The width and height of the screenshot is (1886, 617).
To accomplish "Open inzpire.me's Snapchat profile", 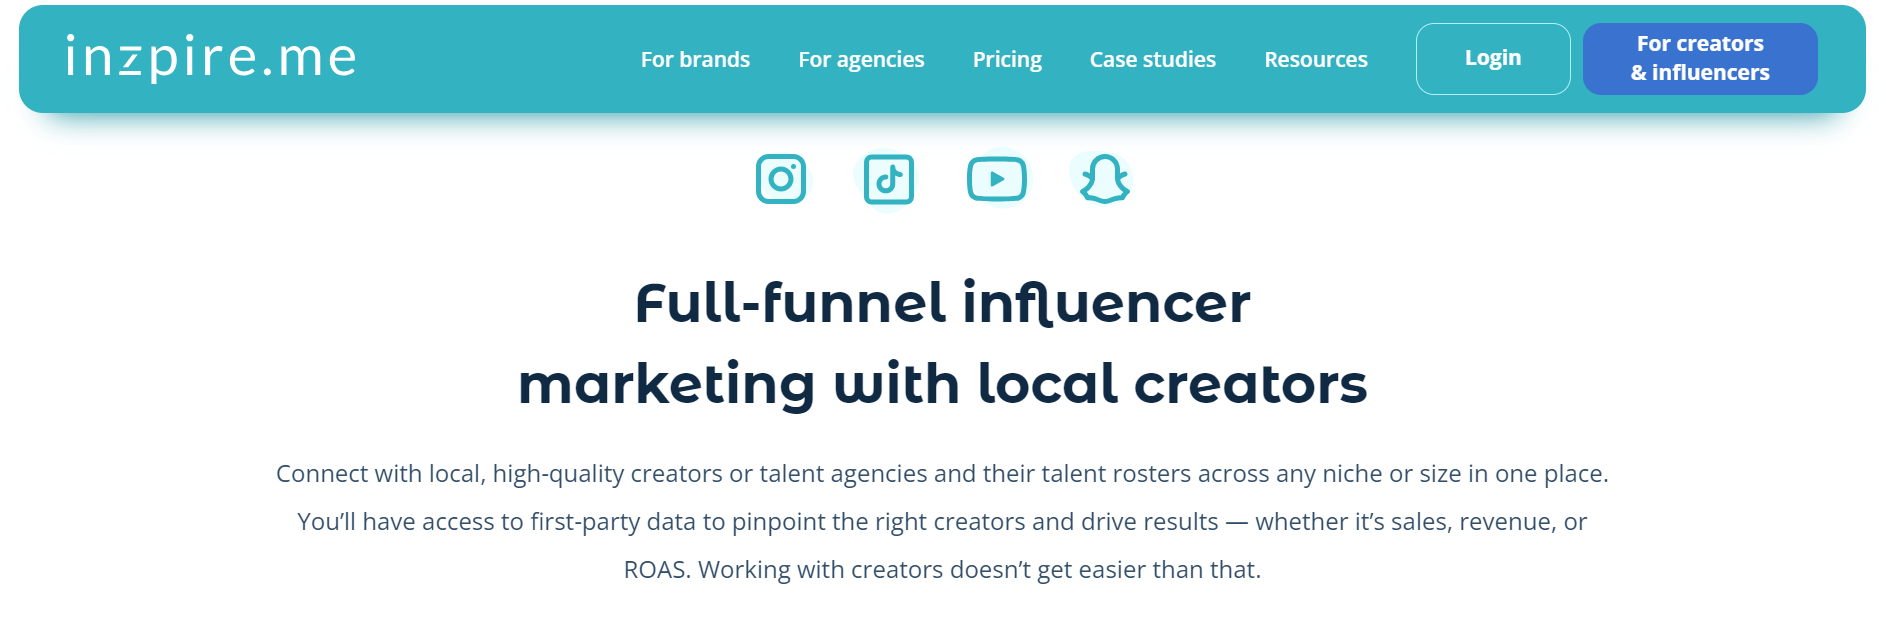I will 1103,179.
